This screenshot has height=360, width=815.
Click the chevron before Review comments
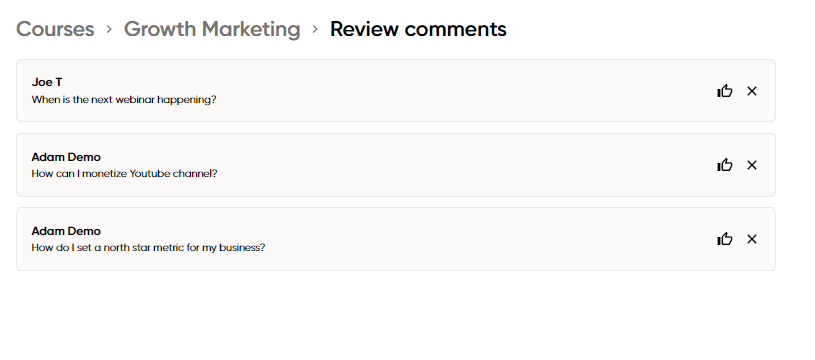(x=315, y=30)
